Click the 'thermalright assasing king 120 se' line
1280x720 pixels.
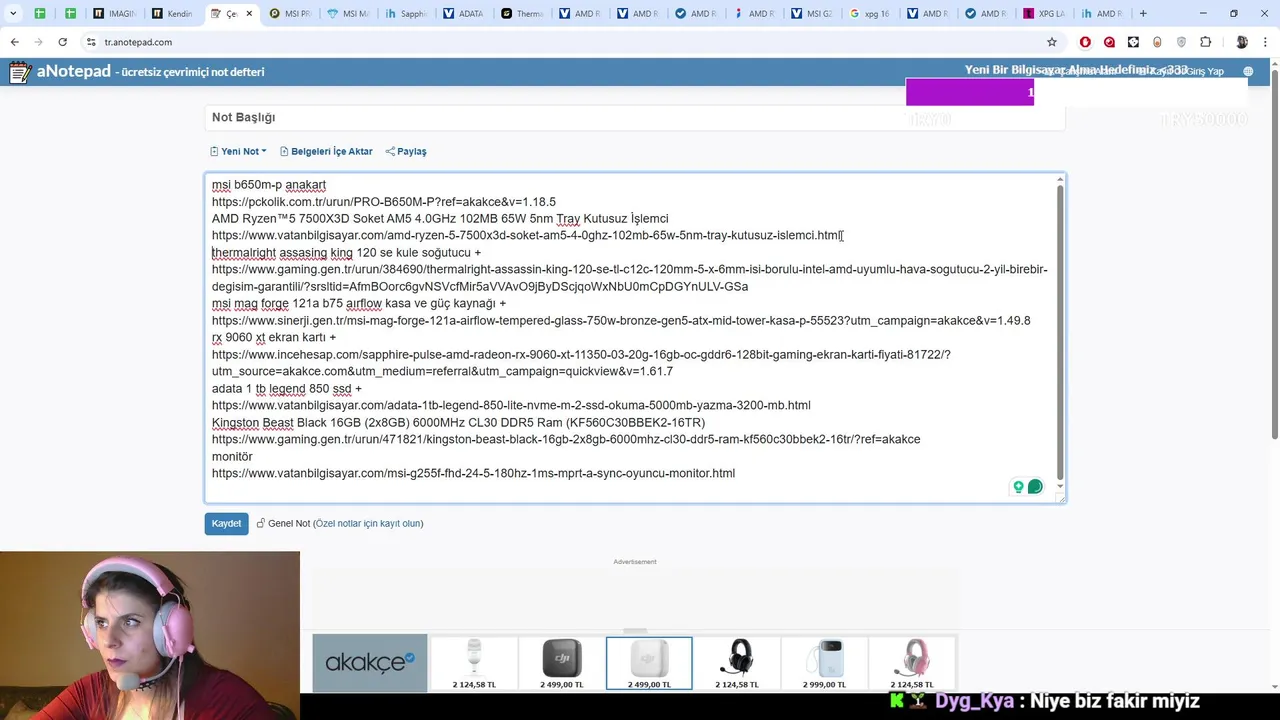pyautogui.click(x=346, y=252)
